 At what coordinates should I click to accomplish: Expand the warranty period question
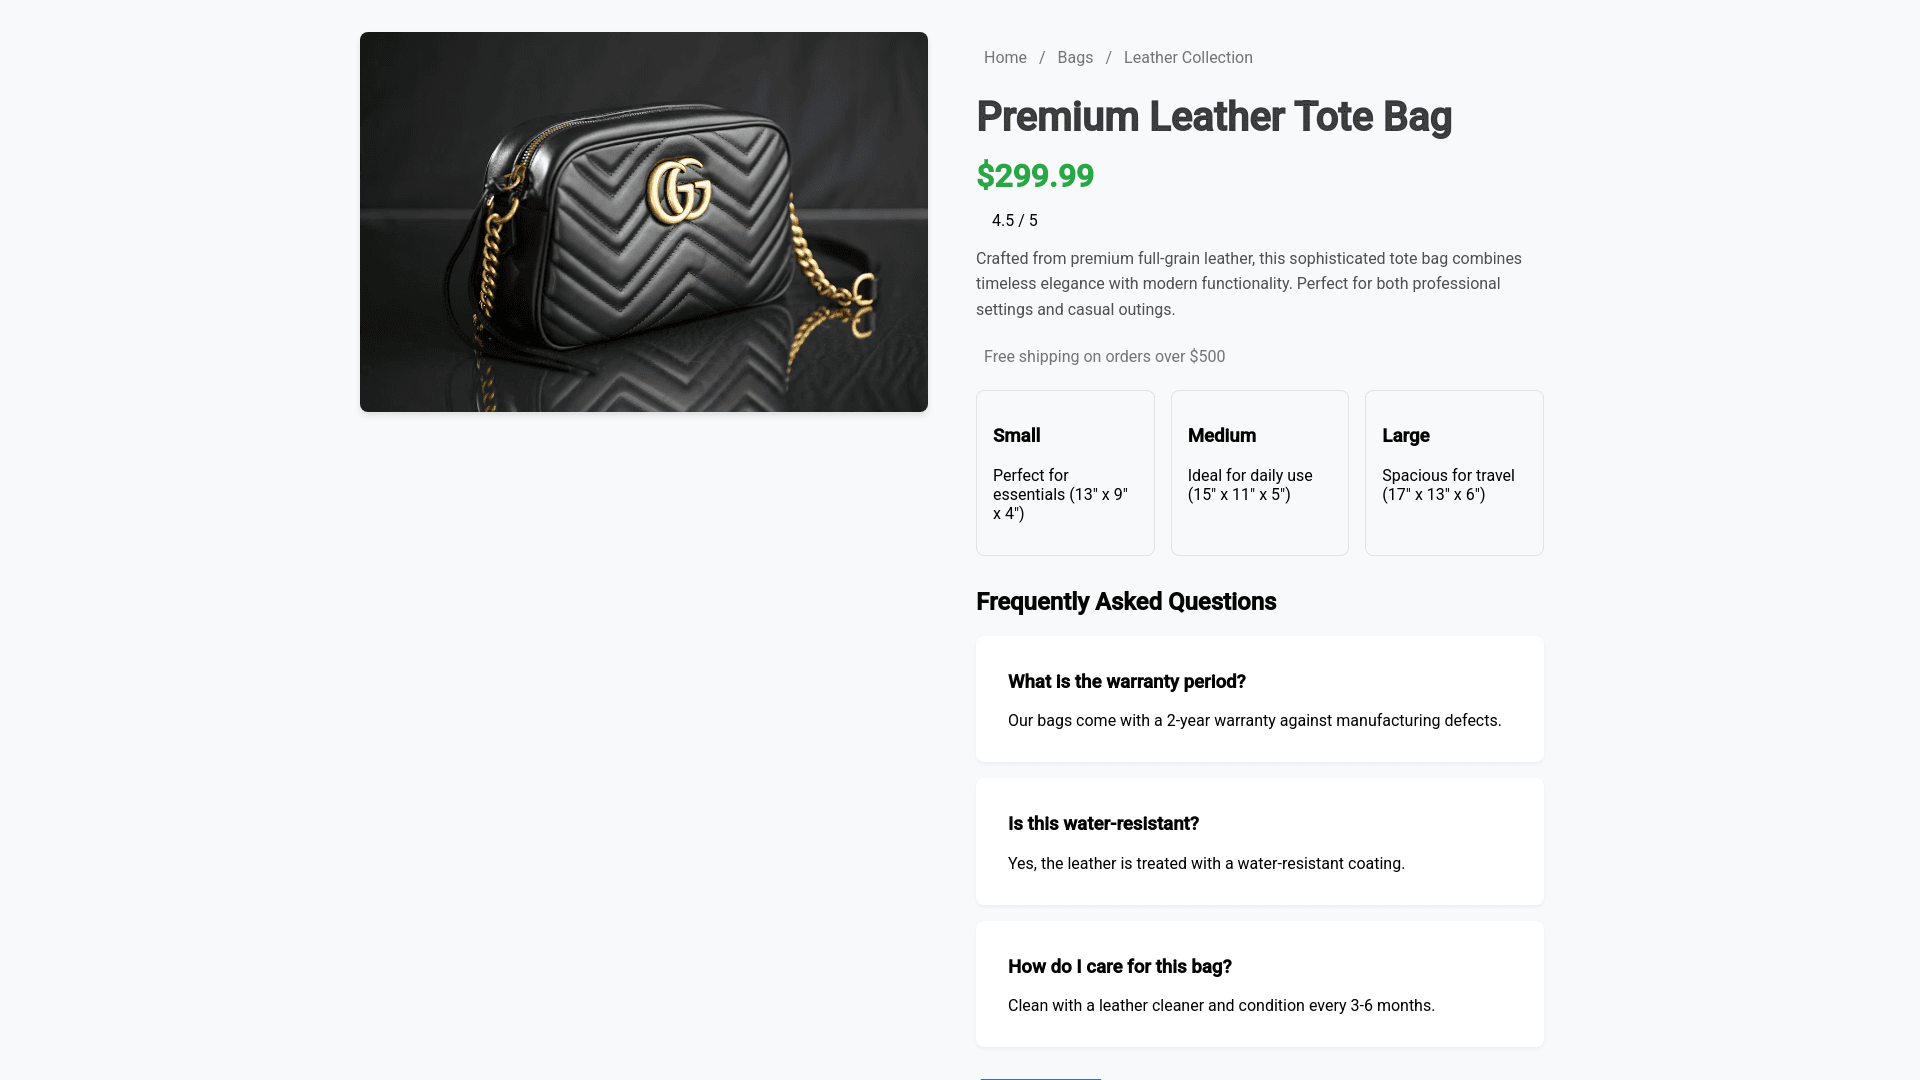(x=1127, y=682)
